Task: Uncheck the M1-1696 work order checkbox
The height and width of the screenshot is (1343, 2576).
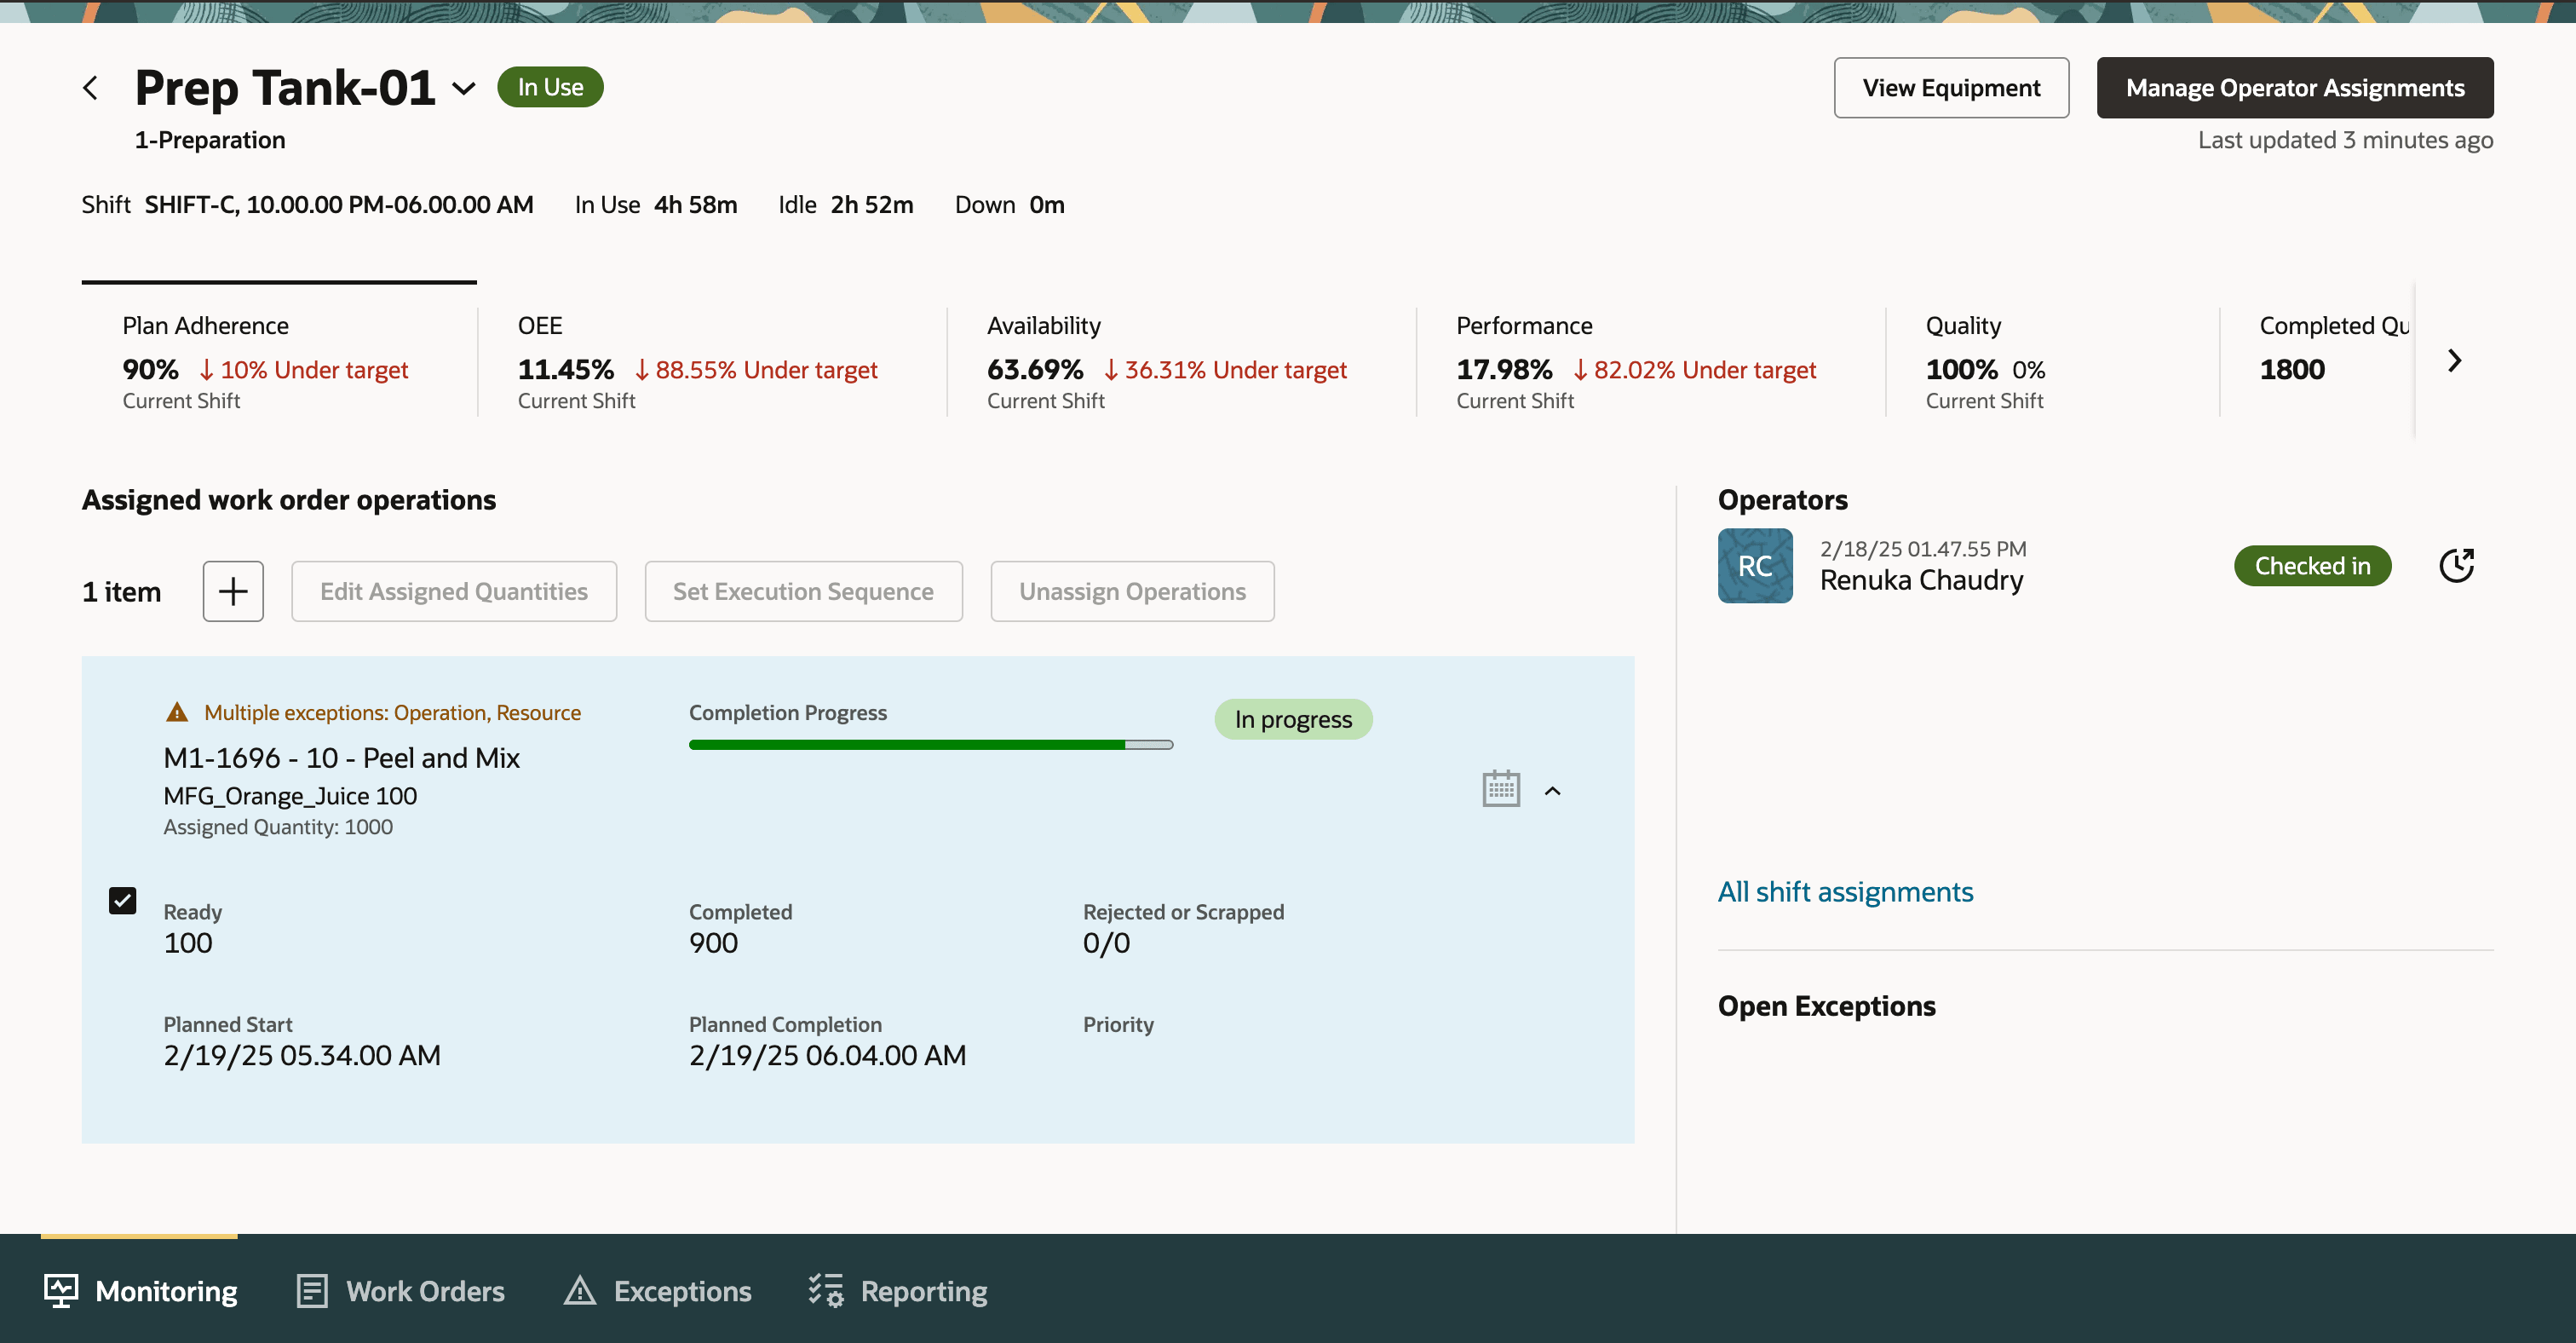Action: tap(122, 900)
